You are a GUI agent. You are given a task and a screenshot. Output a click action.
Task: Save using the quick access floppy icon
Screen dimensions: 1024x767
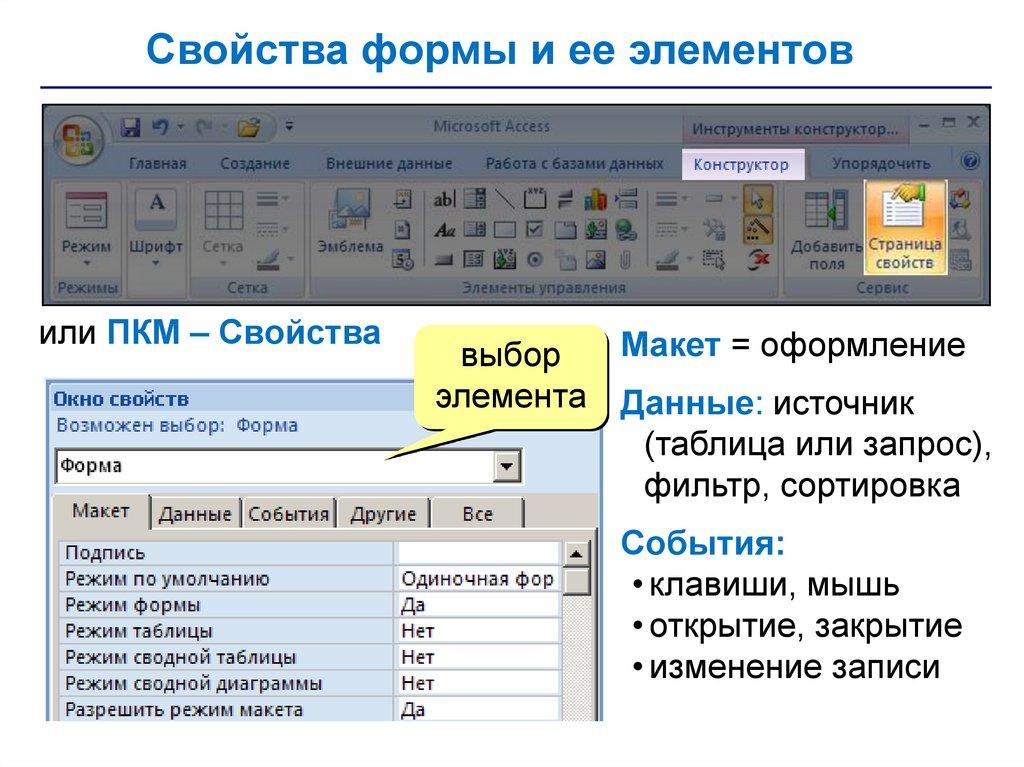point(130,127)
